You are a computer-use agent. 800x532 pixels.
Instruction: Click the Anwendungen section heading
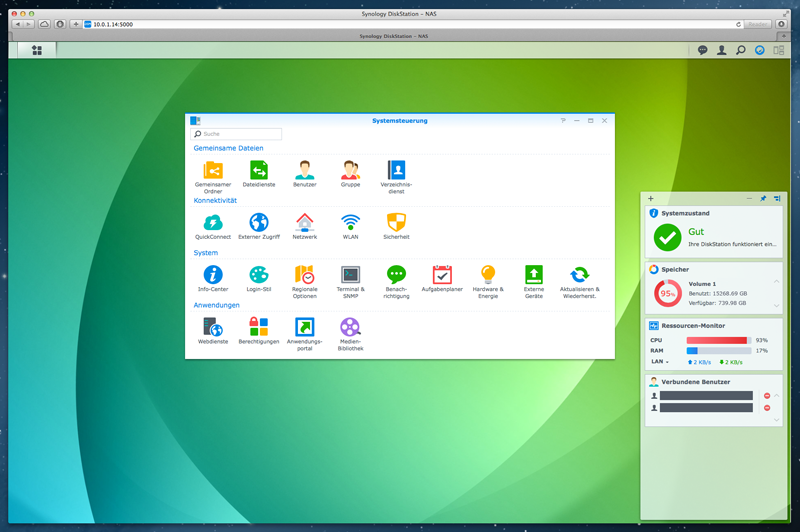(x=216, y=305)
